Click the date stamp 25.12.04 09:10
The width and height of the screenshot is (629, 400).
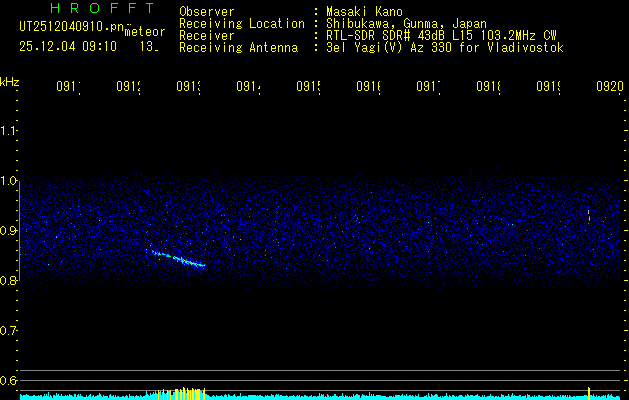pyautogui.click(x=68, y=47)
